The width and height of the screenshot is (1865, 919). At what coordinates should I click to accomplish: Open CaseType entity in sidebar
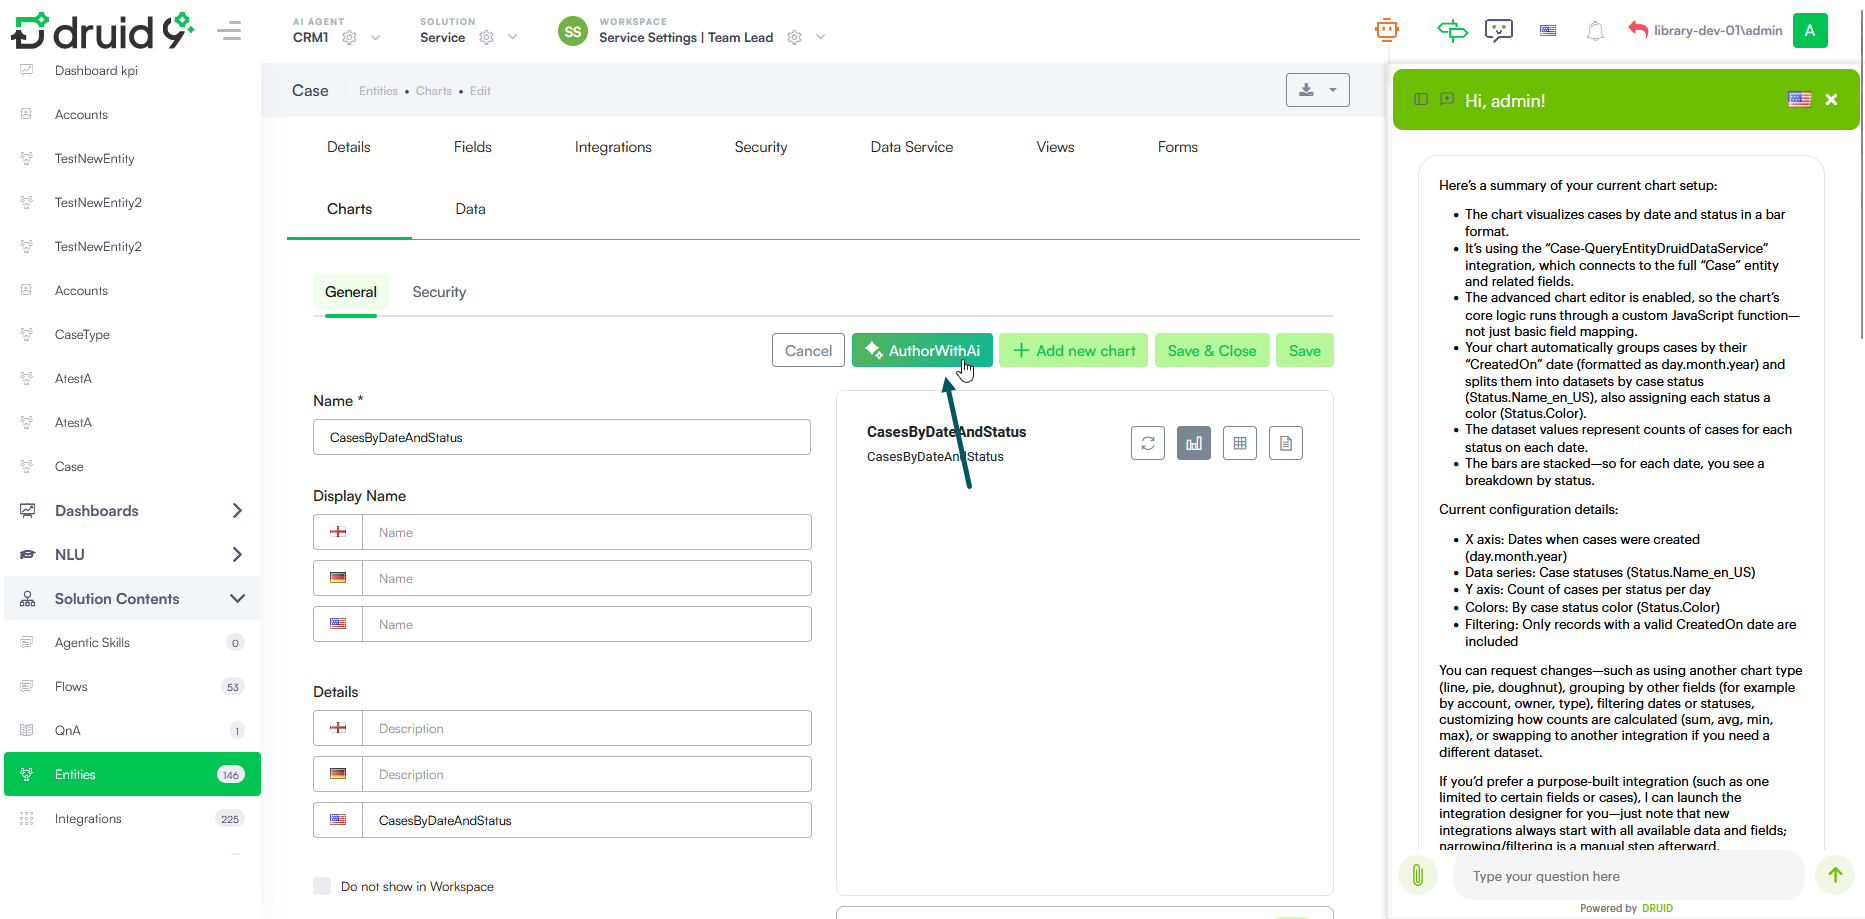[82, 335]
